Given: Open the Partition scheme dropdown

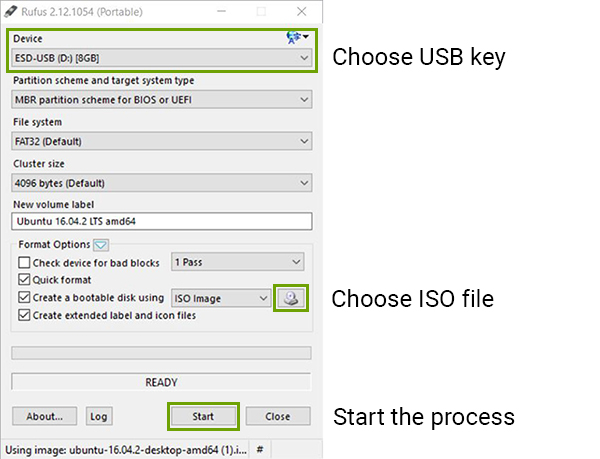Looking at the screenshot, I should [x=162, y=99].
